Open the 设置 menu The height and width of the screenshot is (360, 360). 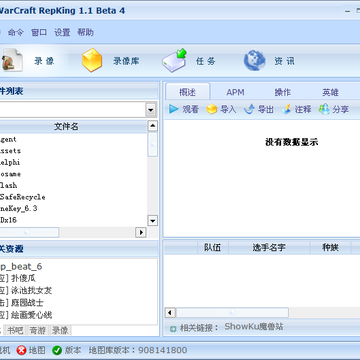62,32
